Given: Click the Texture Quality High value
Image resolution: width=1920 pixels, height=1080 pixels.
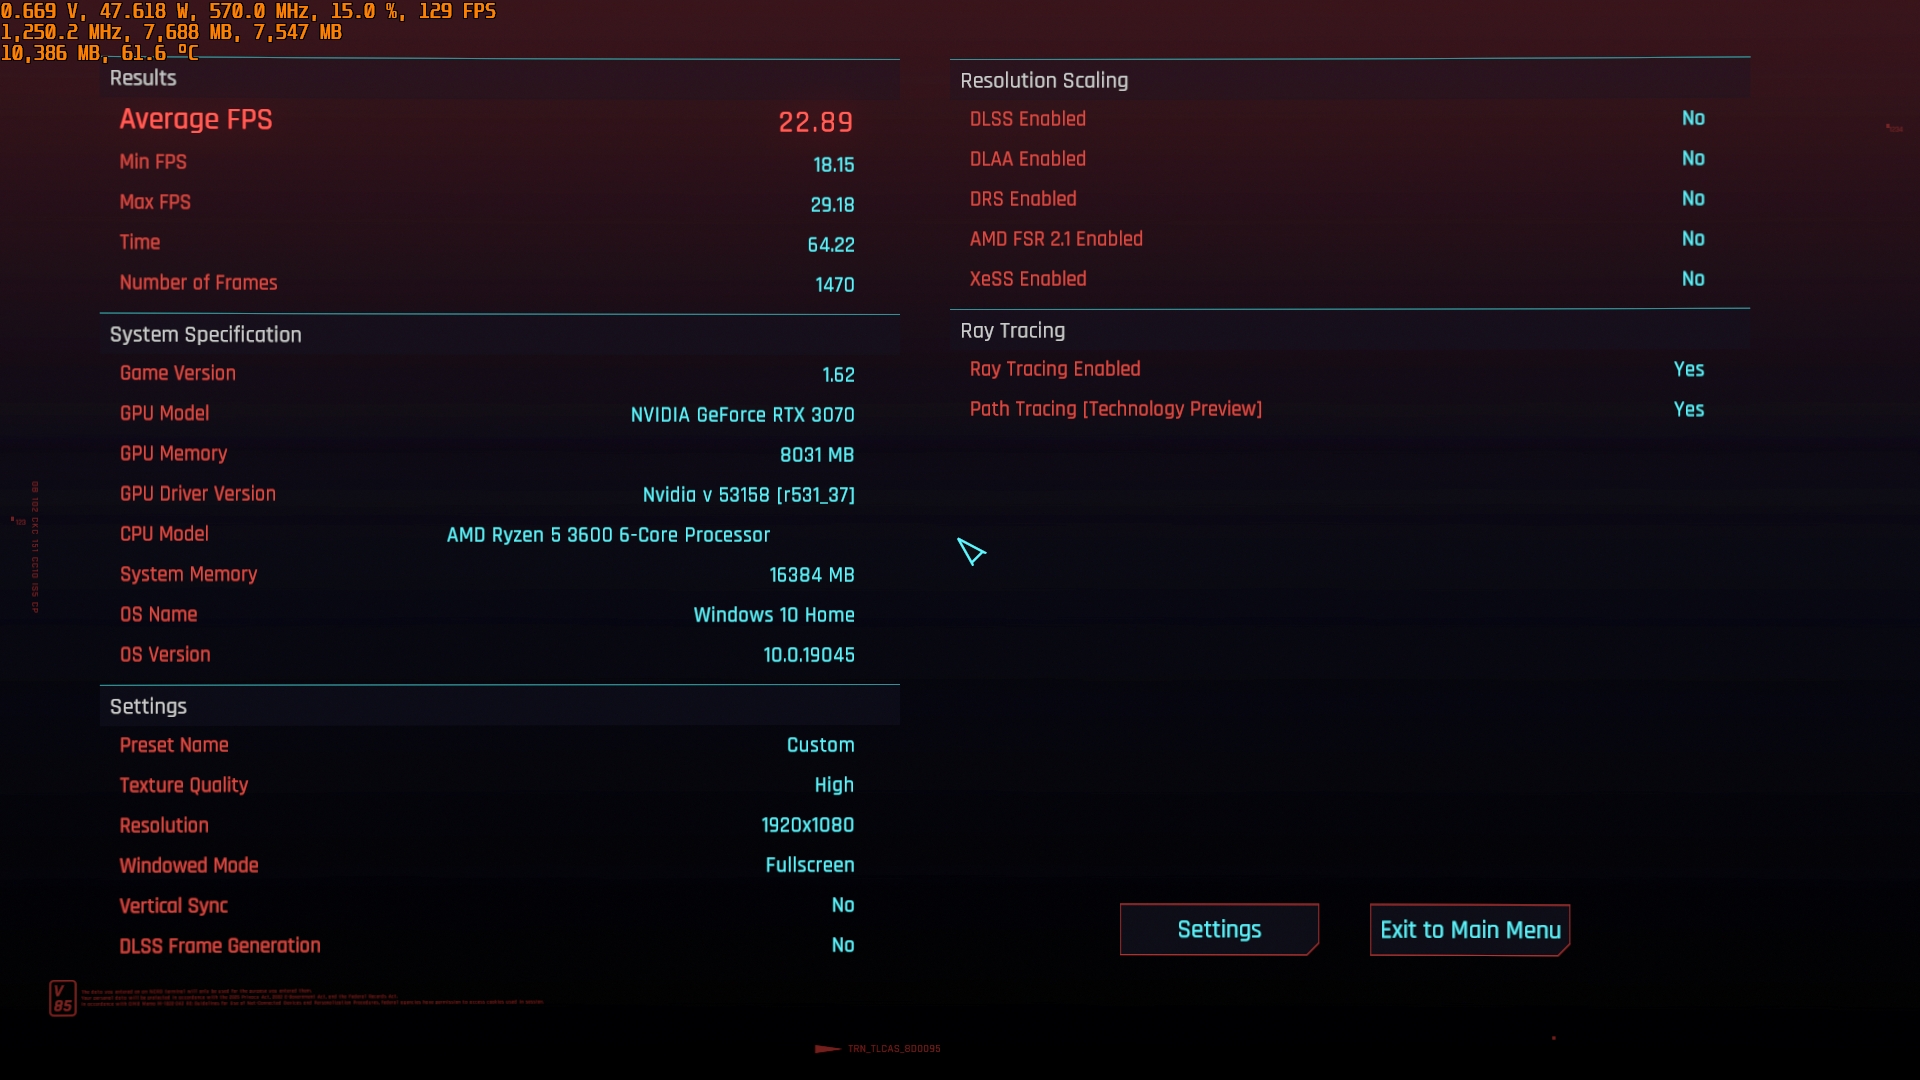Looking at the screenshot, I should point(833,786).
